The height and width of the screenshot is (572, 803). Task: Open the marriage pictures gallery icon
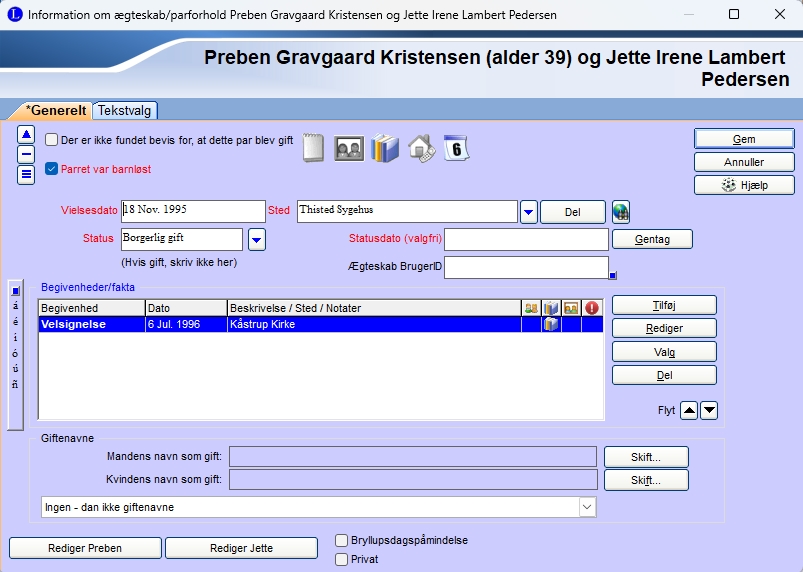(348, 148)
